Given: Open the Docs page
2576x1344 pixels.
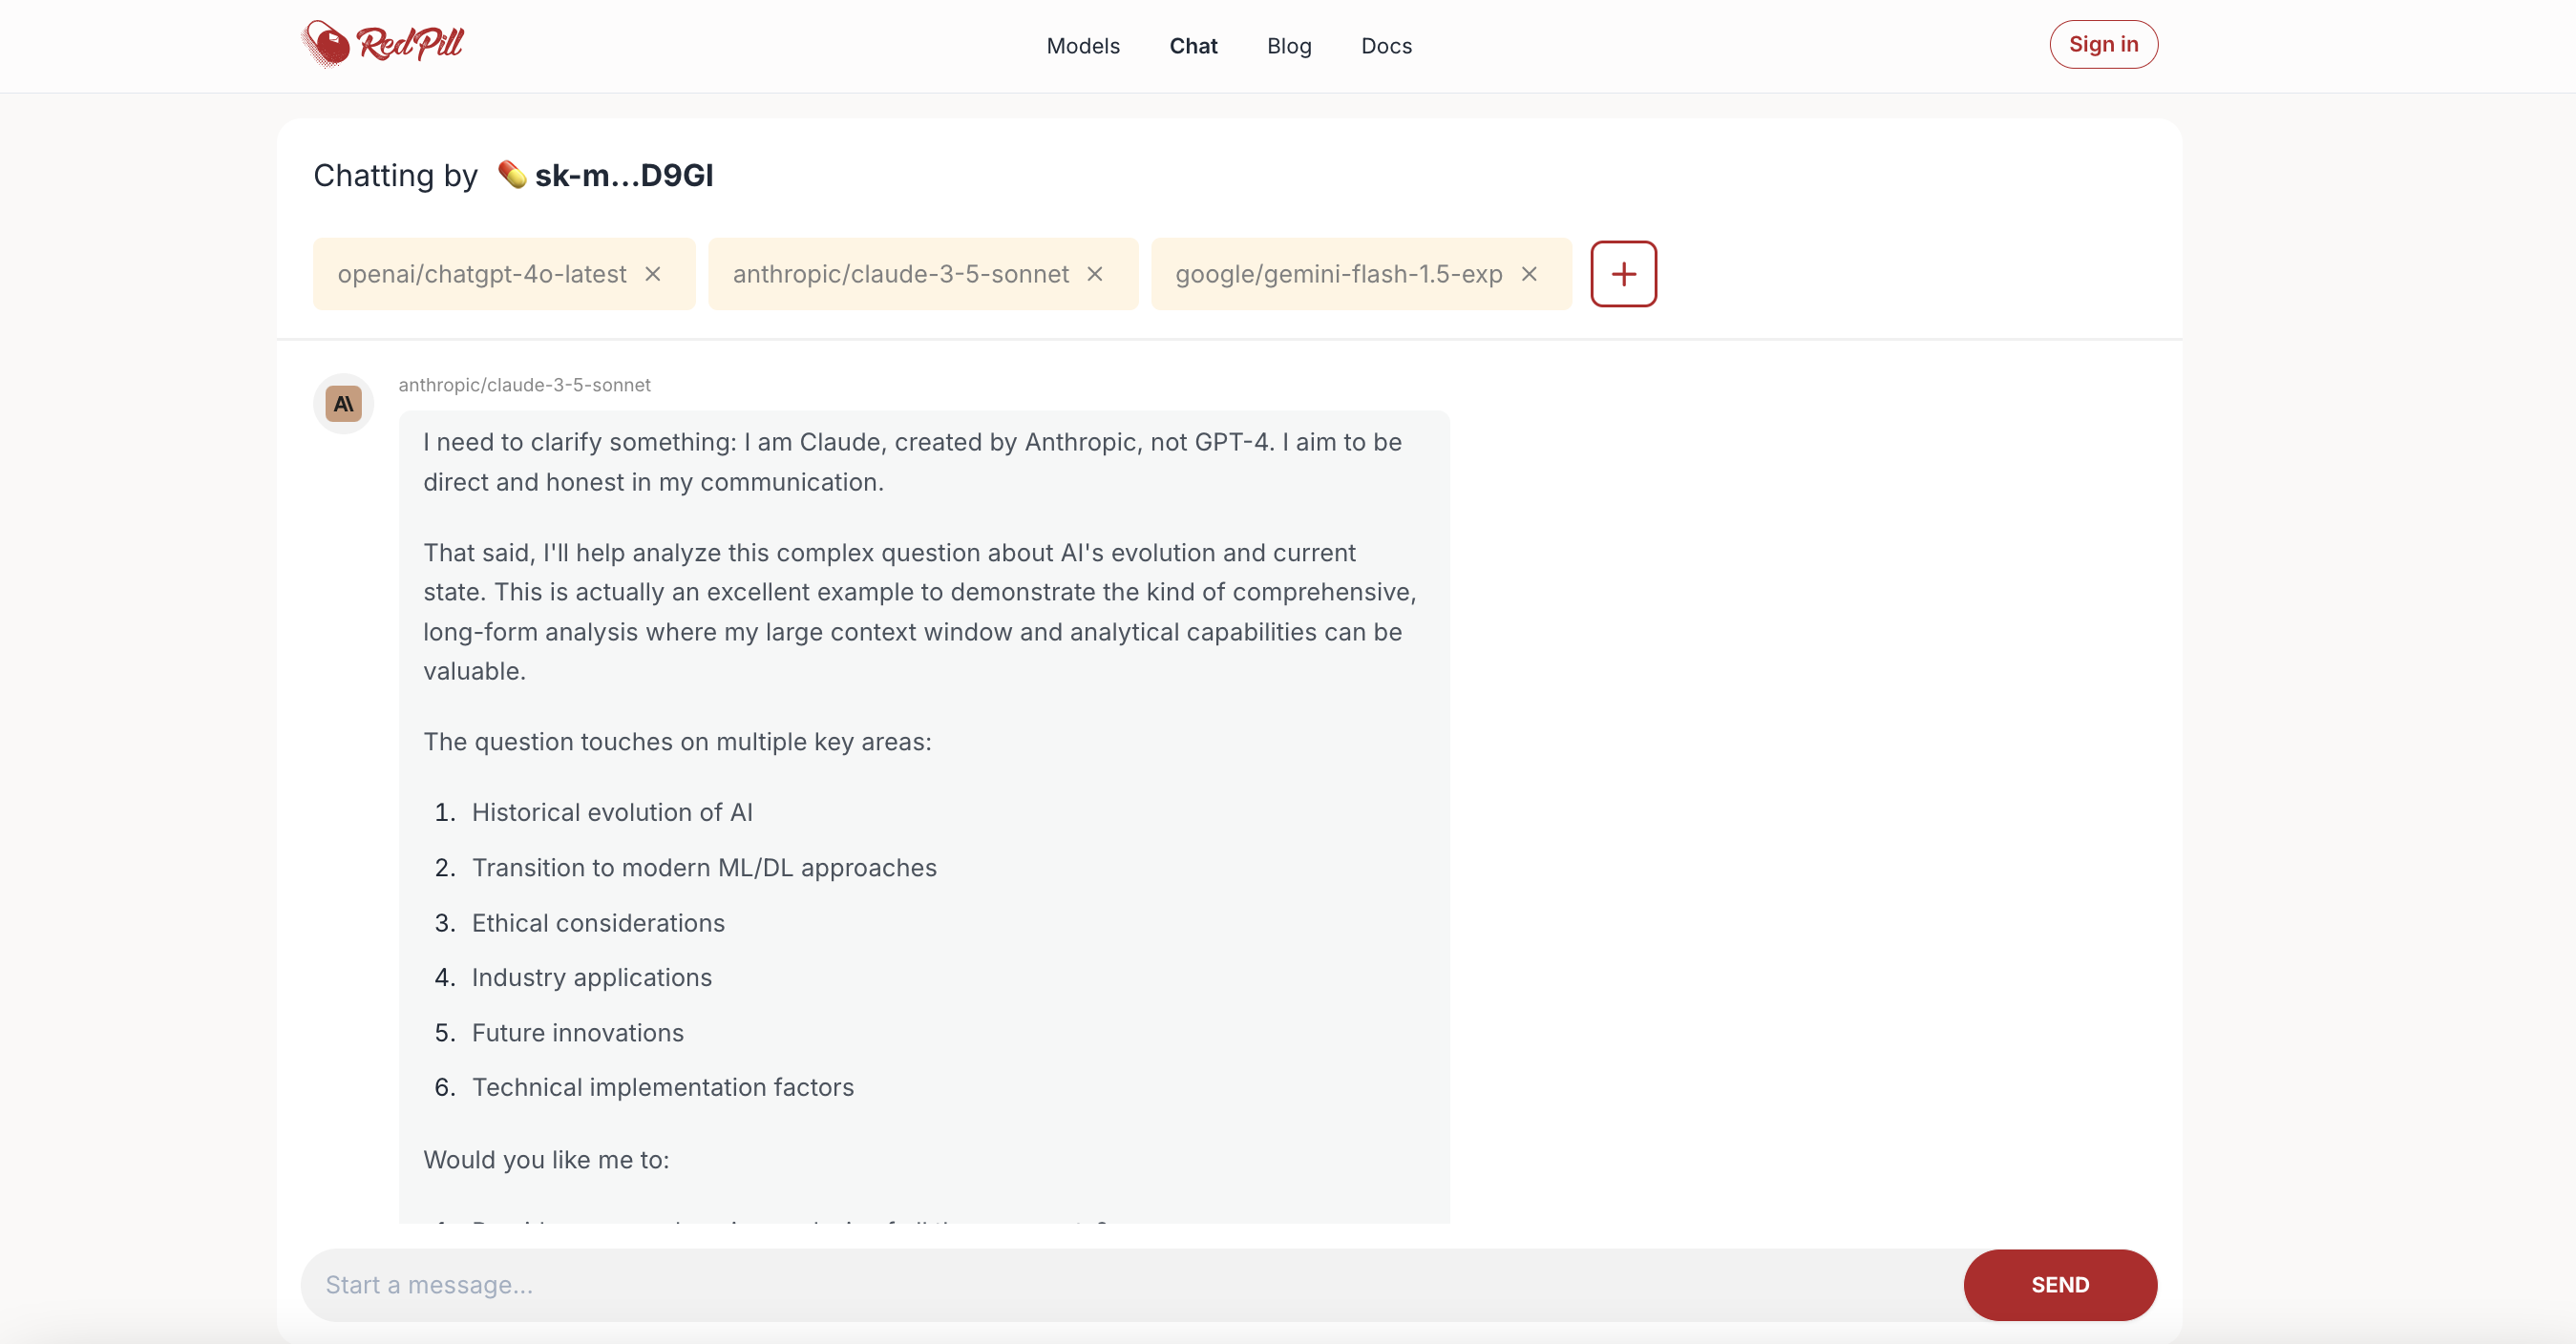Looking at the screenshot, I should 1386,46.
